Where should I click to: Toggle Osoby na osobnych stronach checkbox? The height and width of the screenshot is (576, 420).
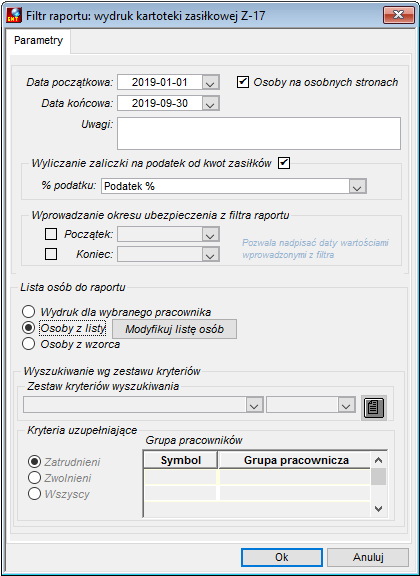coord(243,82)
